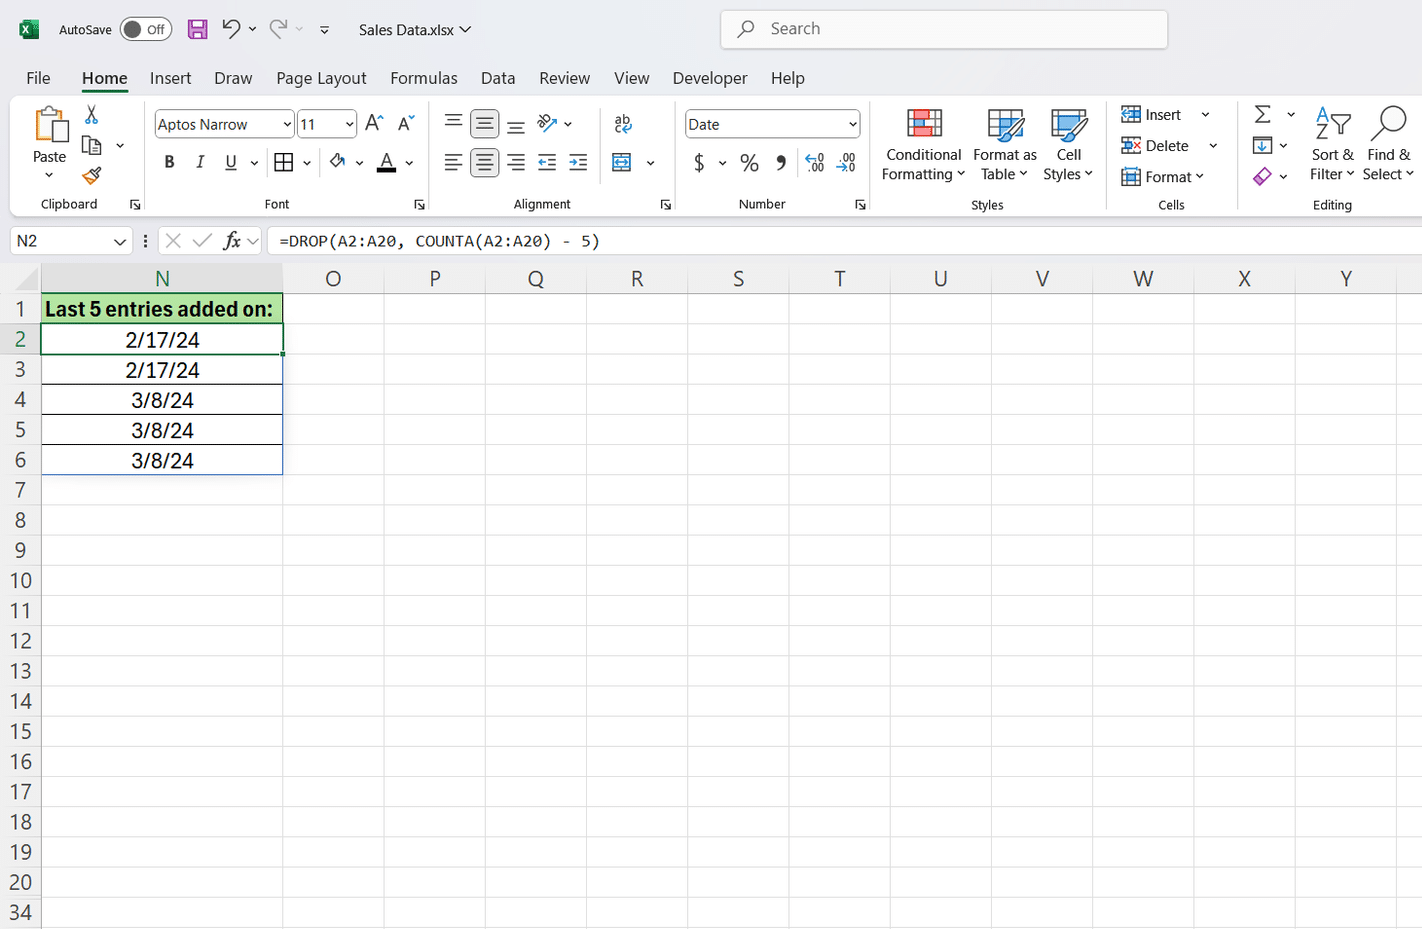1422x929 pixels.
Task: Toggle Bold formatting
Action: click(169, 162)
